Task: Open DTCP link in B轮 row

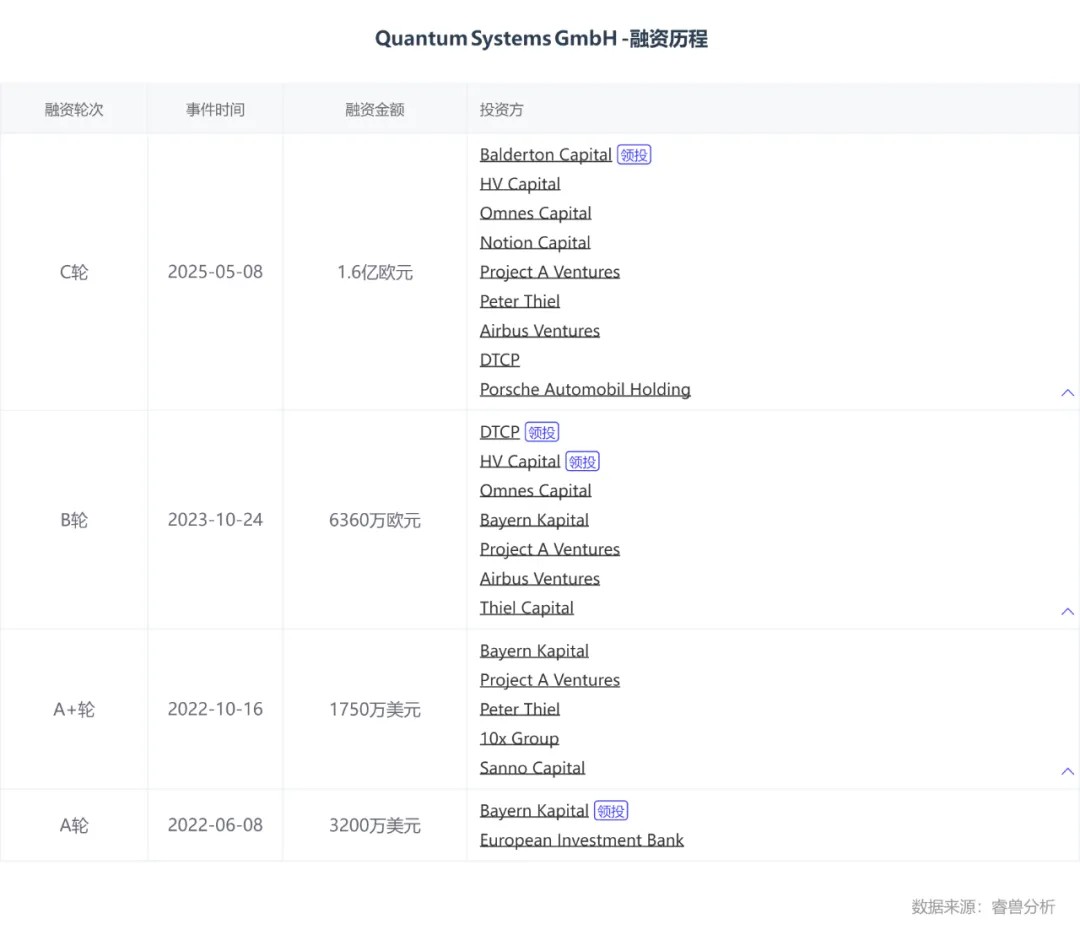Action: tap(499, 432)
